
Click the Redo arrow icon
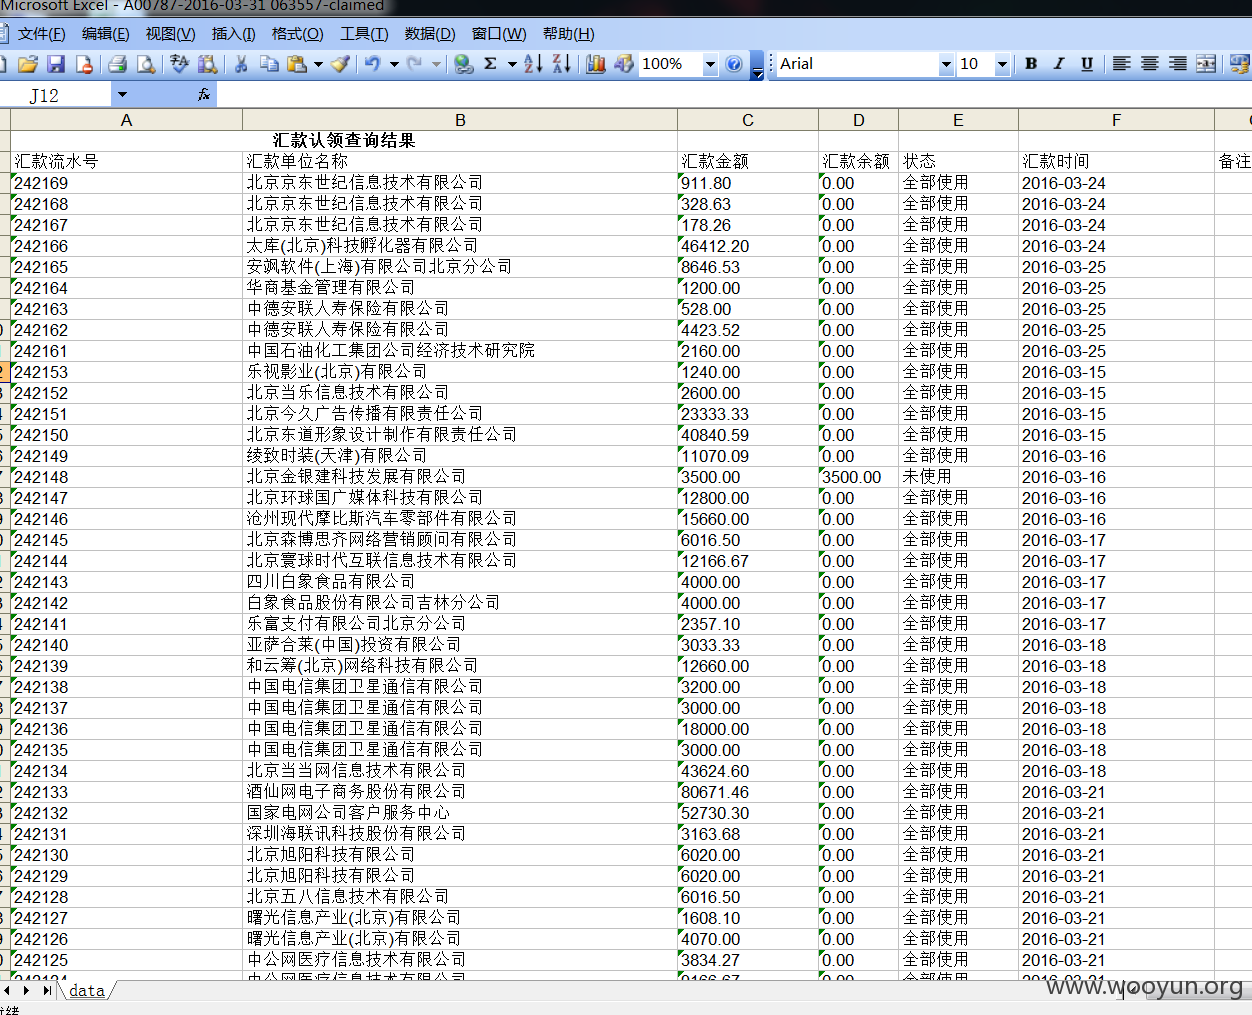[x=415, y=64]
